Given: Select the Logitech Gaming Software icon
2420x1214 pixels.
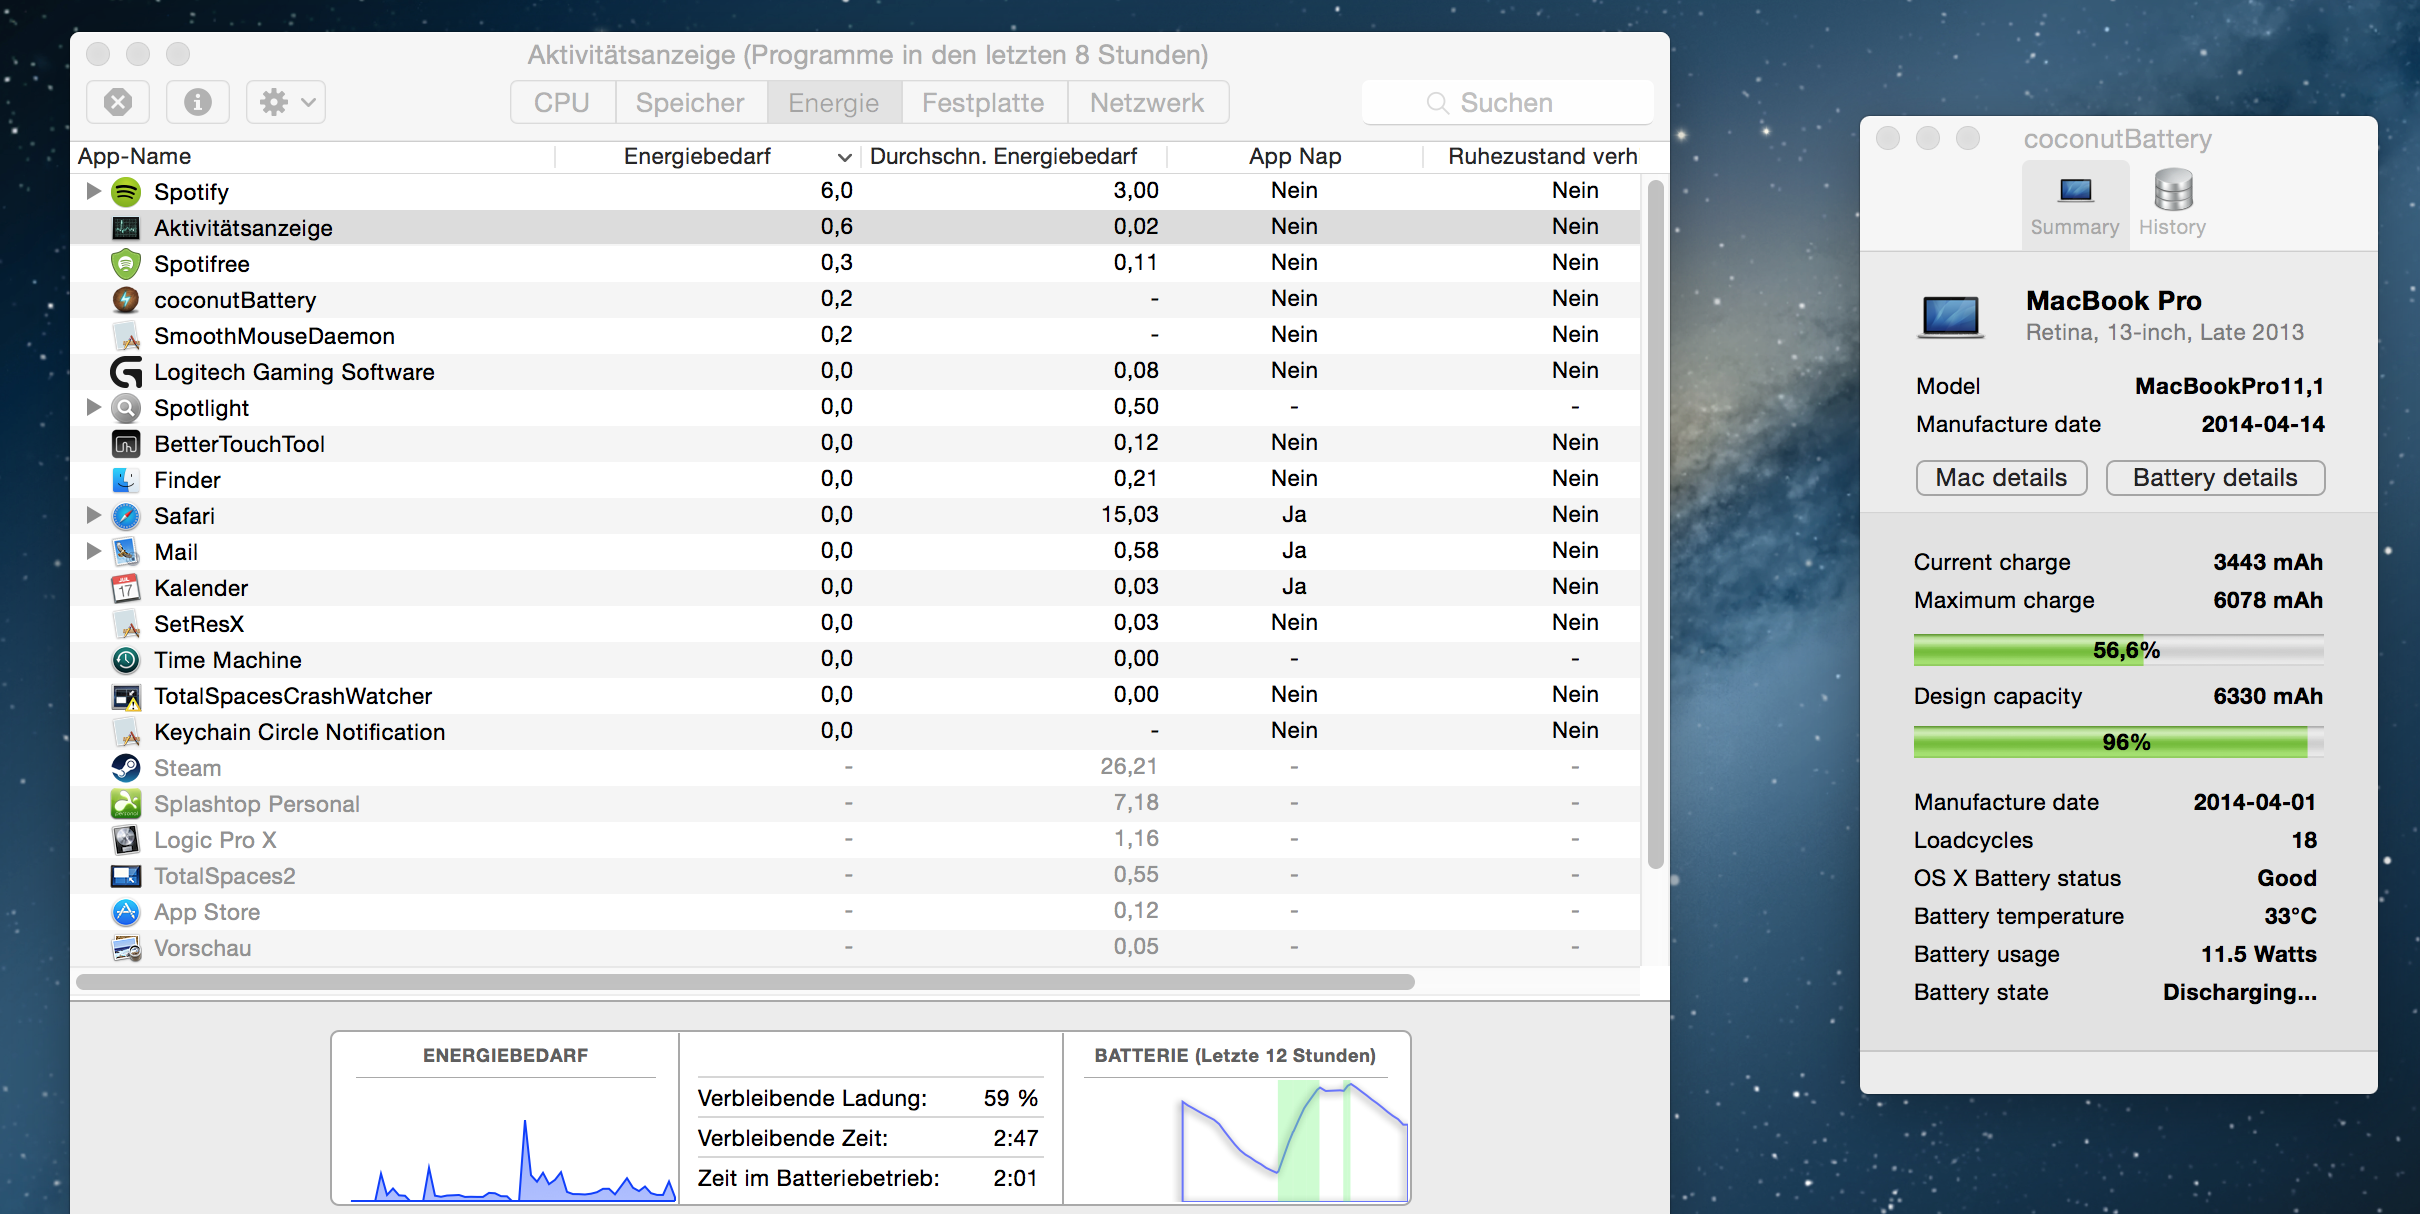Looking at the screenshot, I should click(126, 372).
